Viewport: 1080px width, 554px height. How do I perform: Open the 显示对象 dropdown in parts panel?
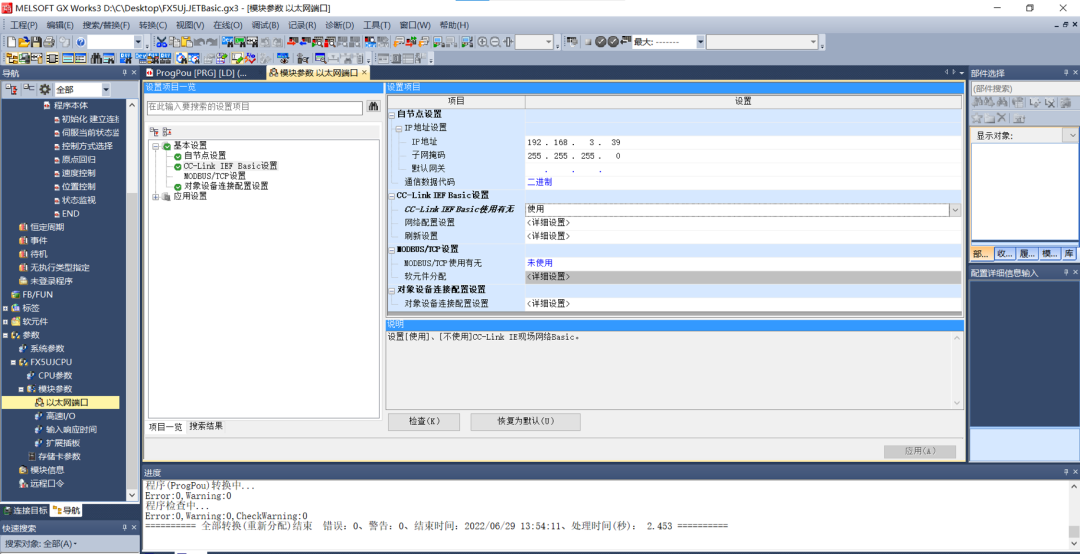click(1072, 136)
